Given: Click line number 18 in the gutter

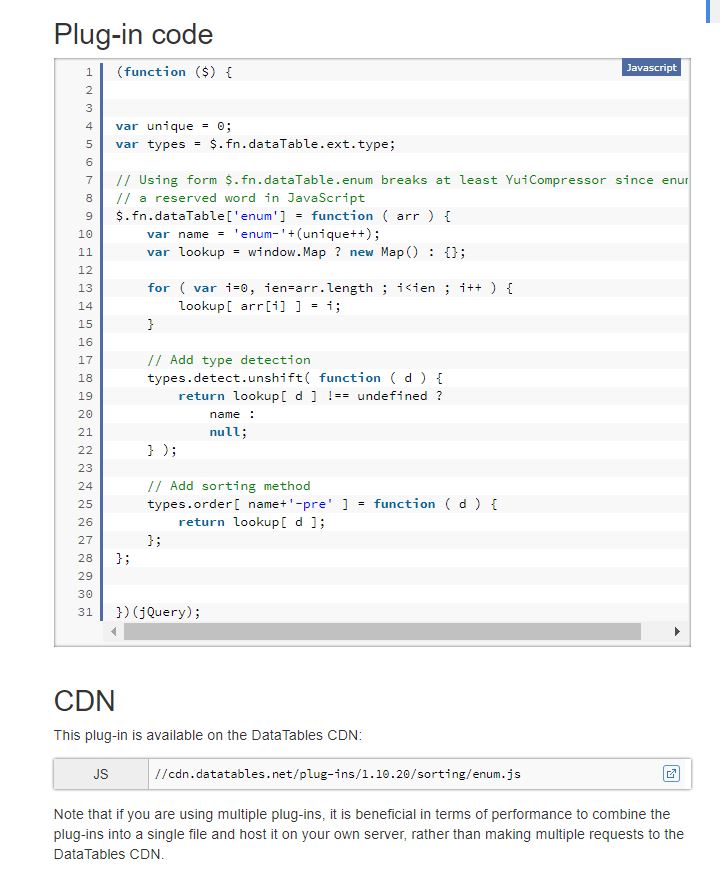Looking at the screenshot, I should [85, 378].
